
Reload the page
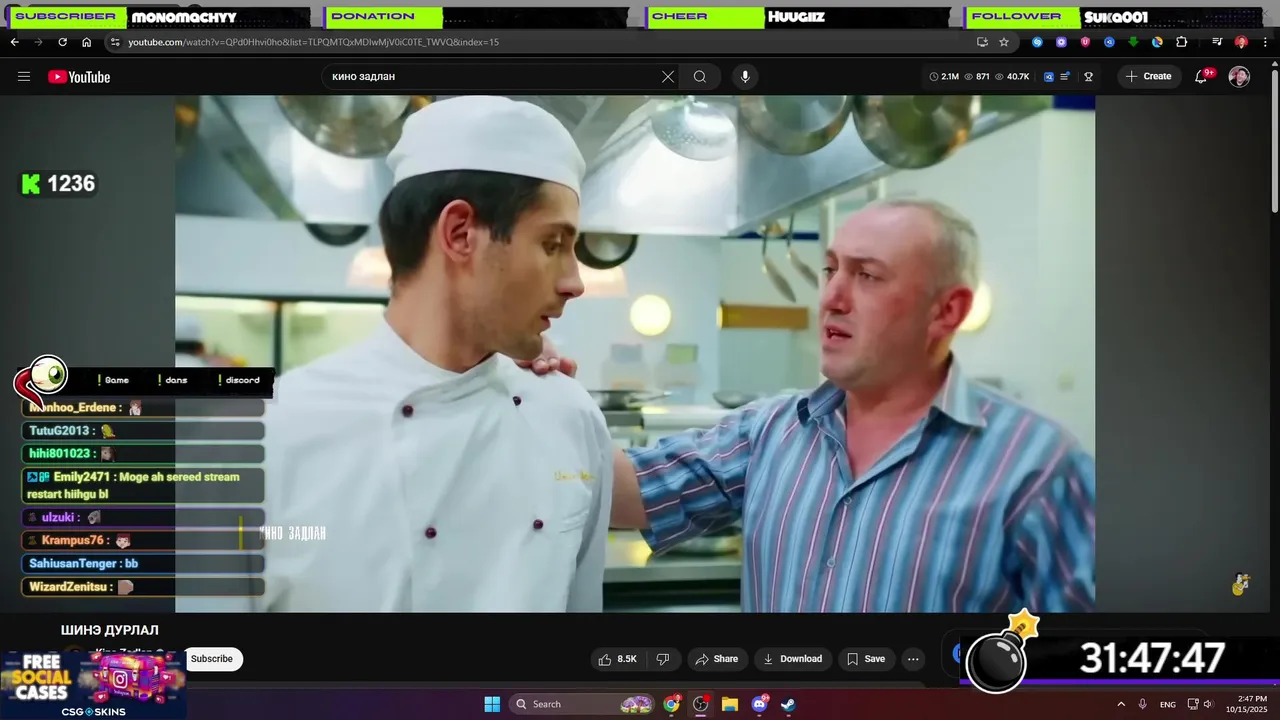point(62,42)
